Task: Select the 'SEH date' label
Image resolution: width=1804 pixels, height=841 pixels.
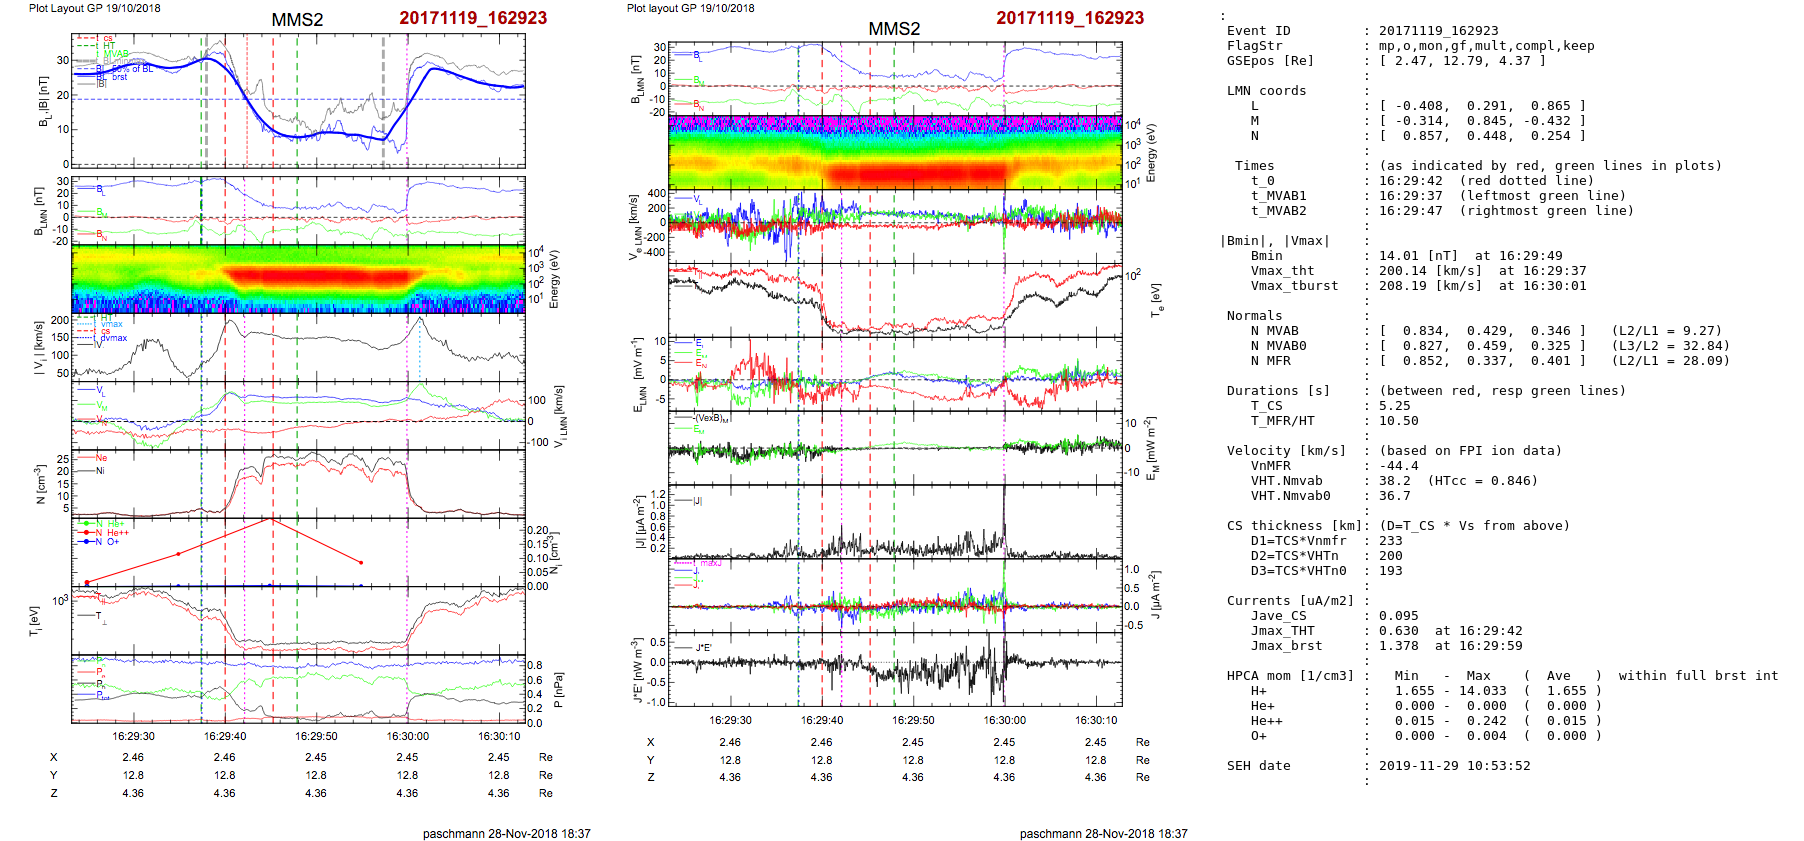Action: click(x=1258, y=766)
